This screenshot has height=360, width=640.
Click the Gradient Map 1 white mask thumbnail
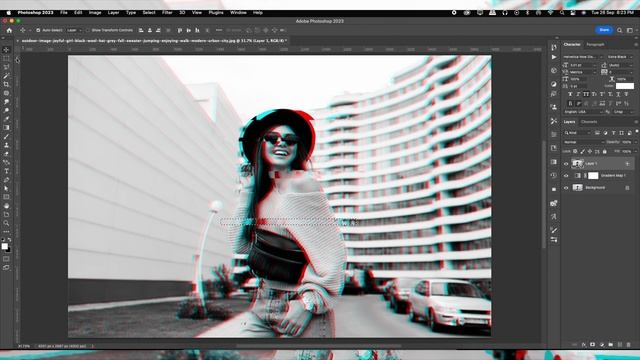point(593,176)
